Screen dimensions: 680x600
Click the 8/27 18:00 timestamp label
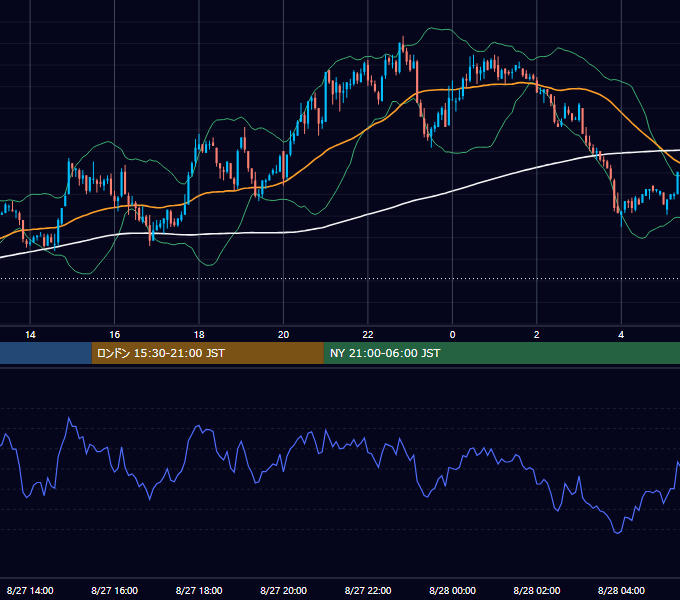tap(199, 590)
